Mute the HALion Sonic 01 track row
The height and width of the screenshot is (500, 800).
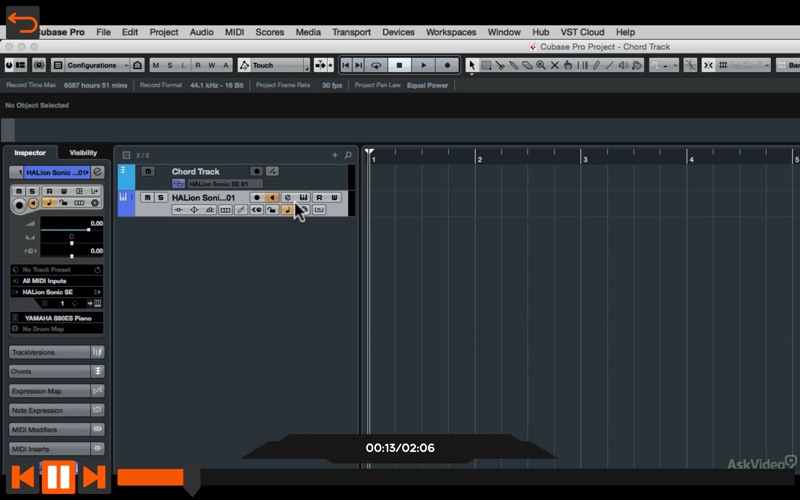pyautogui.click(x=147, y=197)
